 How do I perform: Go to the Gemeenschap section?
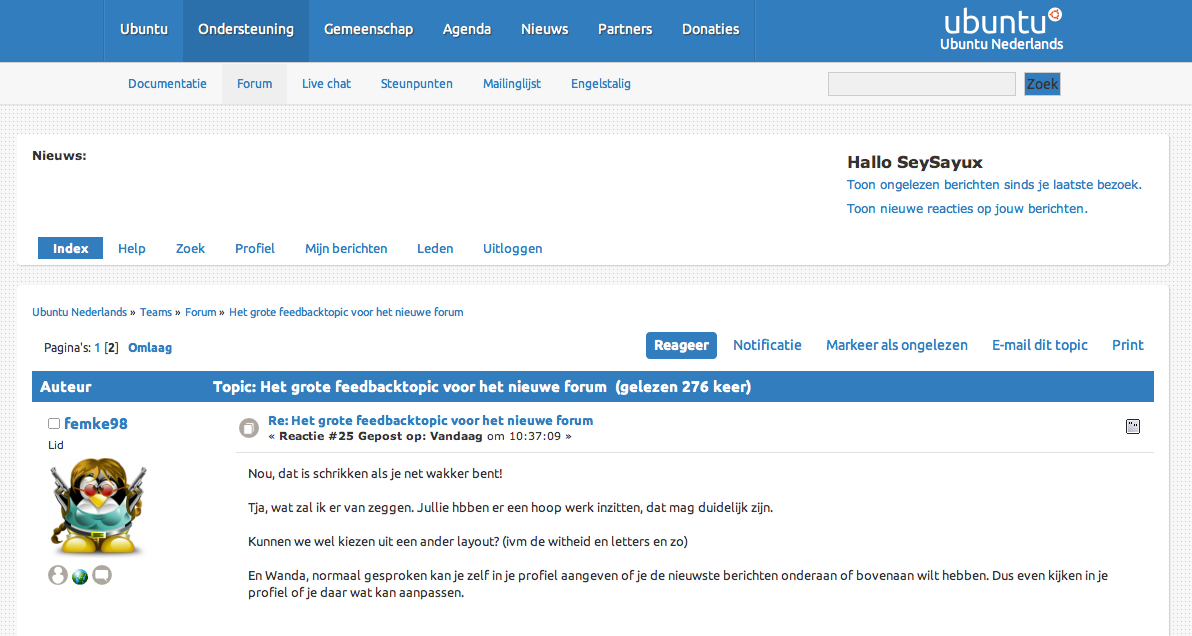369,30
